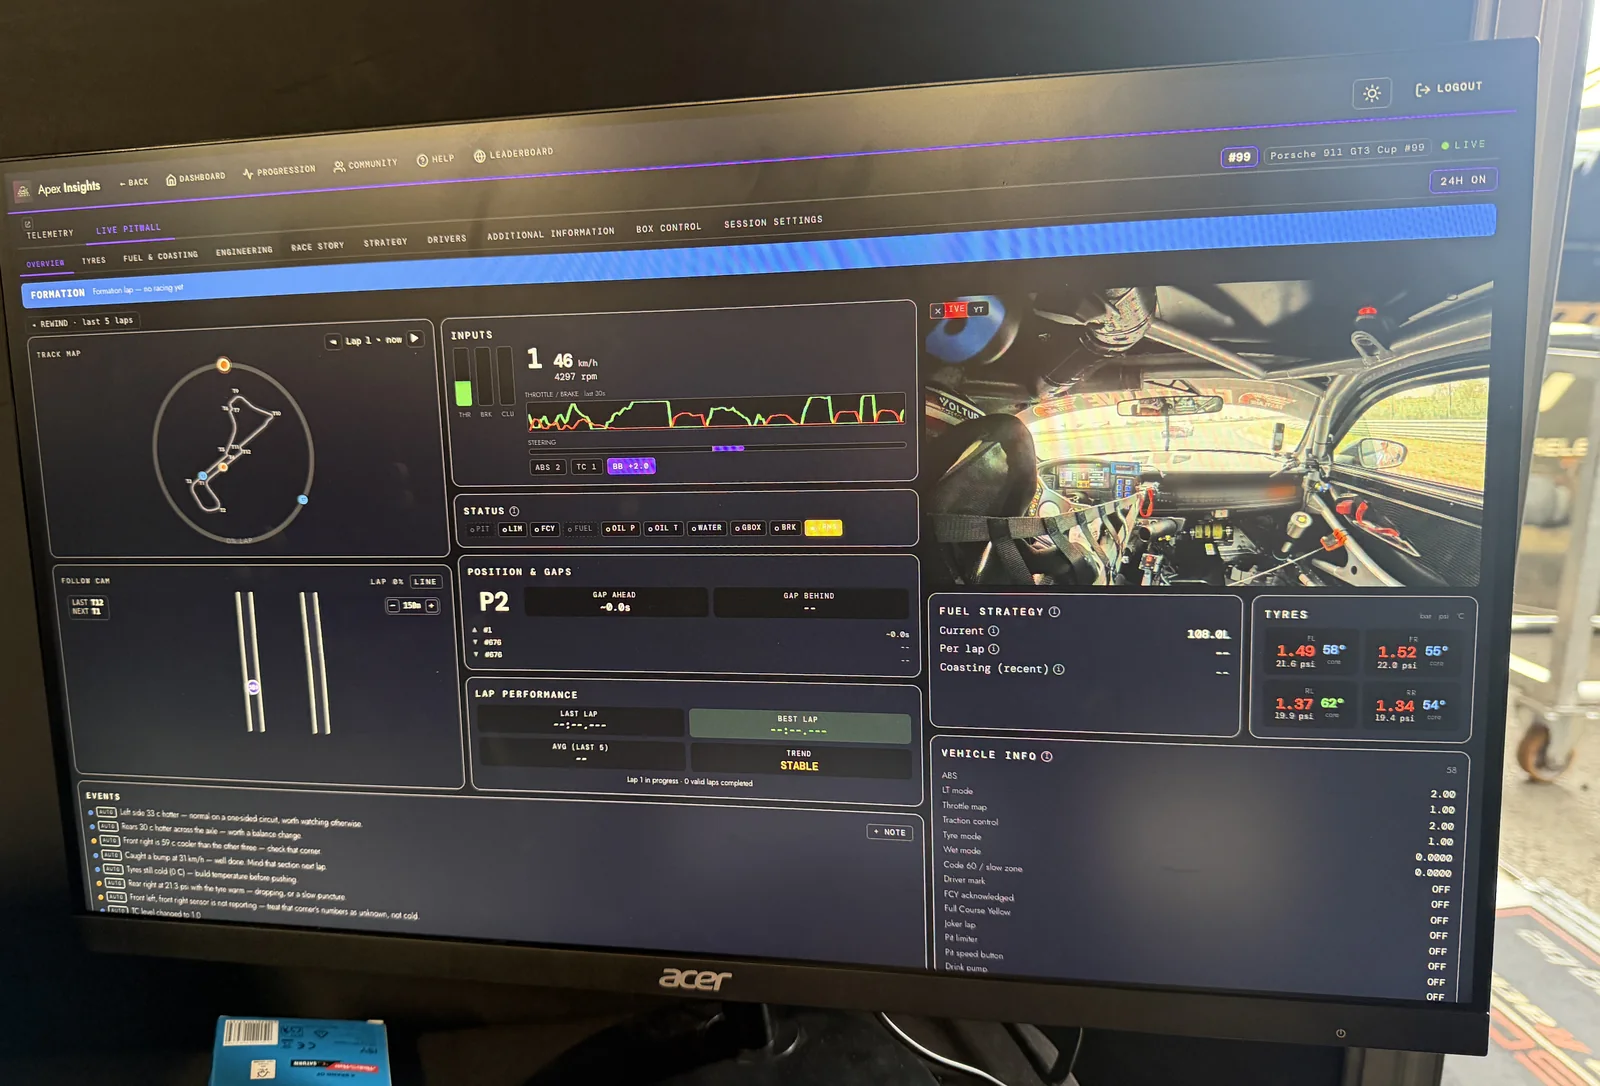The height and width of the screenshot is (1086, 1600).
Task: Click the onboard live video feed
Action: pyautogui.click(x=1209, y=437)
